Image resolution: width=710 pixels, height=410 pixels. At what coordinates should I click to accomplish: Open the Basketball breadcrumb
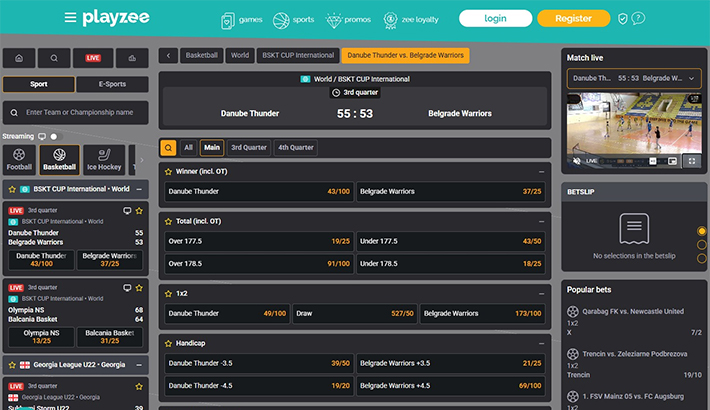[201, 56]
